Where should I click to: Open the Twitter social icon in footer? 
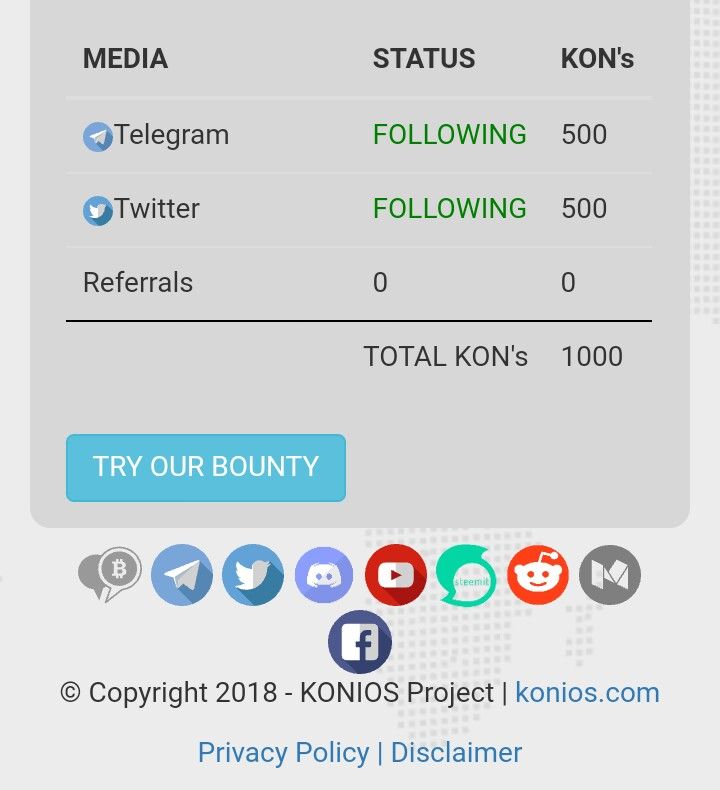[253, 575]
